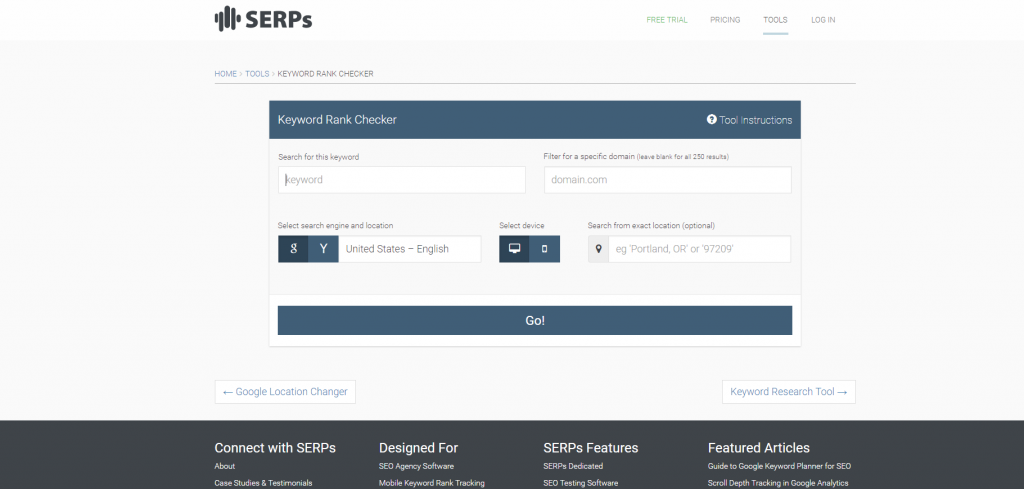Open the Pricing menu item

tap(725, 20)
